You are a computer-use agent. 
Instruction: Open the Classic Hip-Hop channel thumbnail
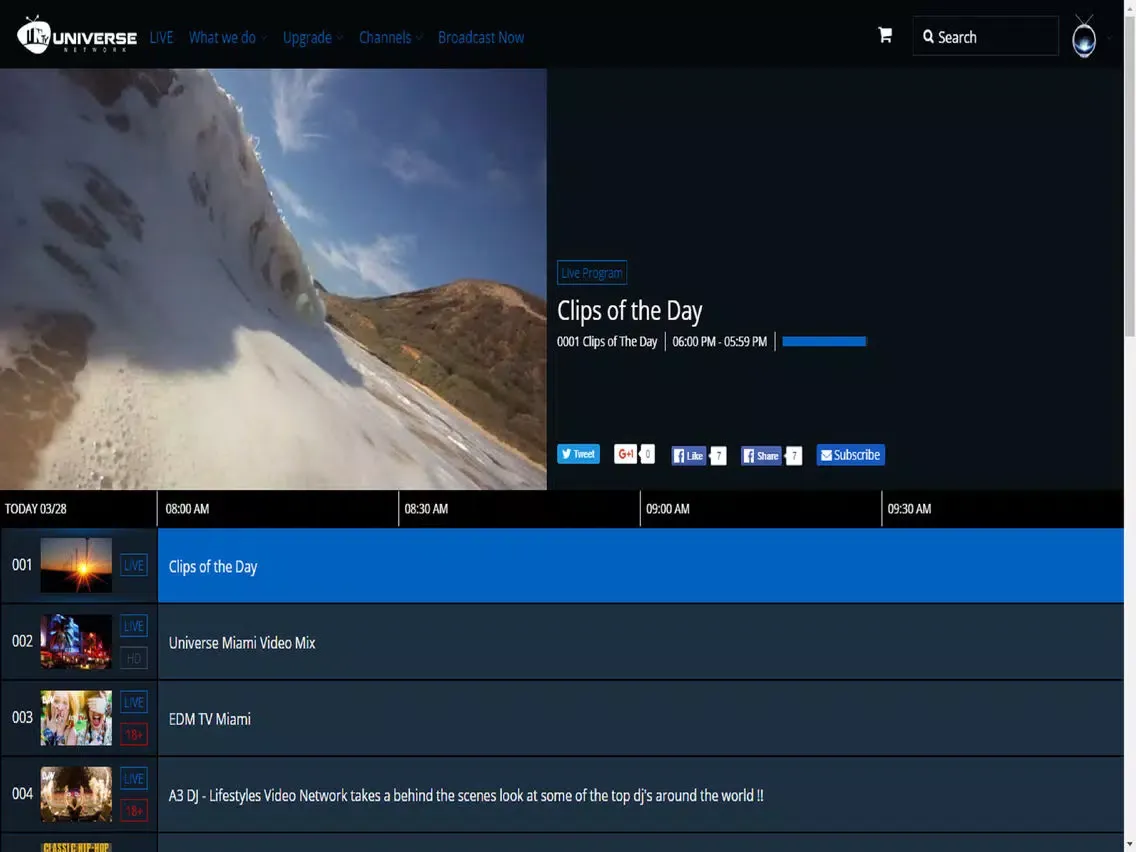[x=76, y=847]
